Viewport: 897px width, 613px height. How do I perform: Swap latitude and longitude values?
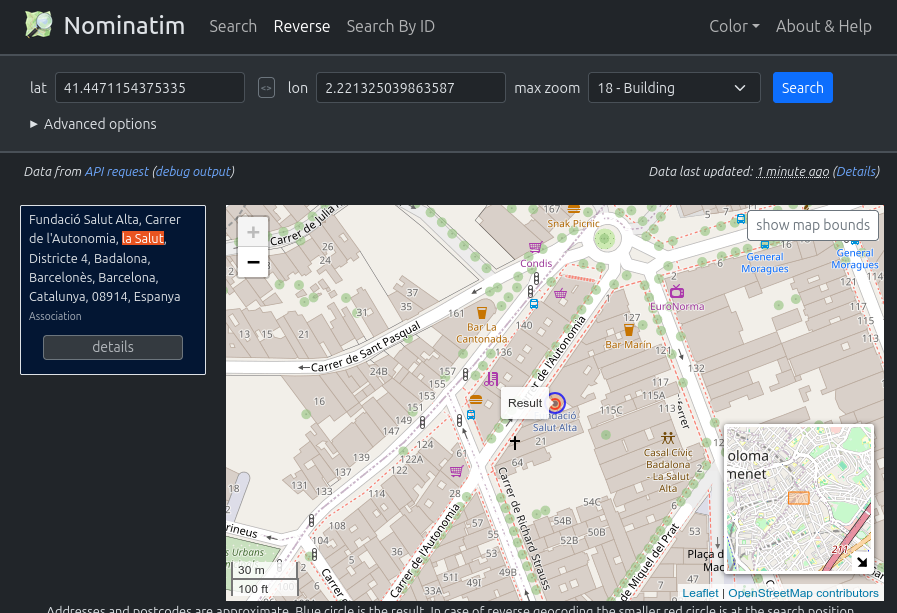(x=266, y=88)
